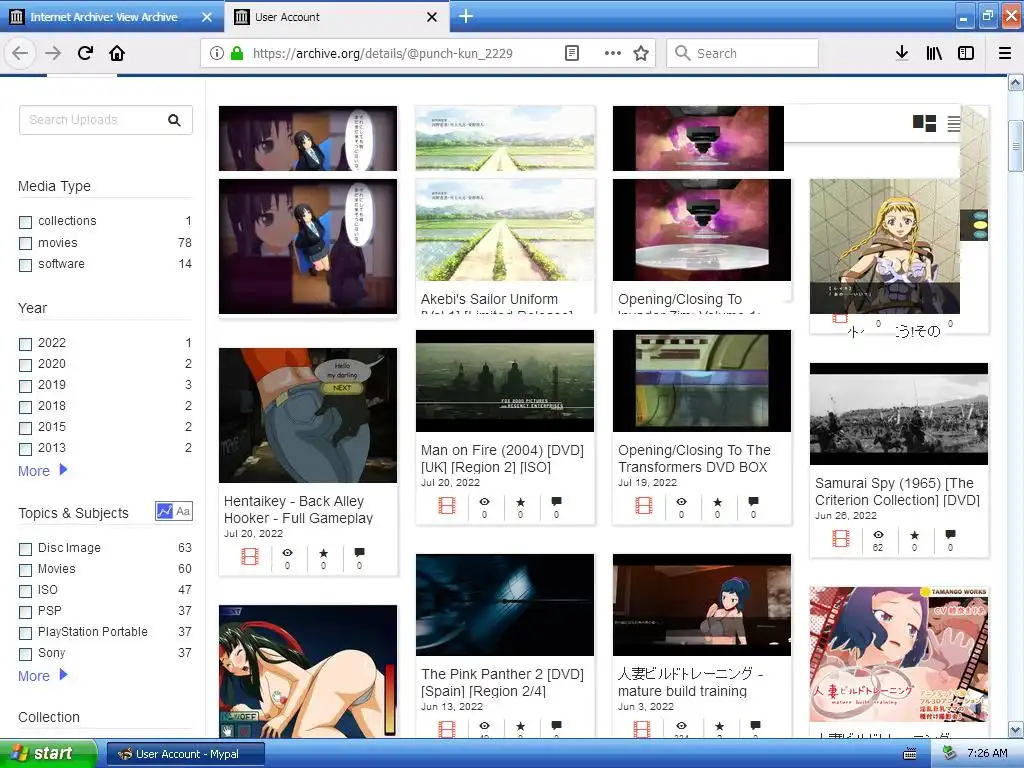The width and height of the screenshot is (1024, 768).
Task: Click the movie film icon under Man on Fire
Action: pos(447,505)
